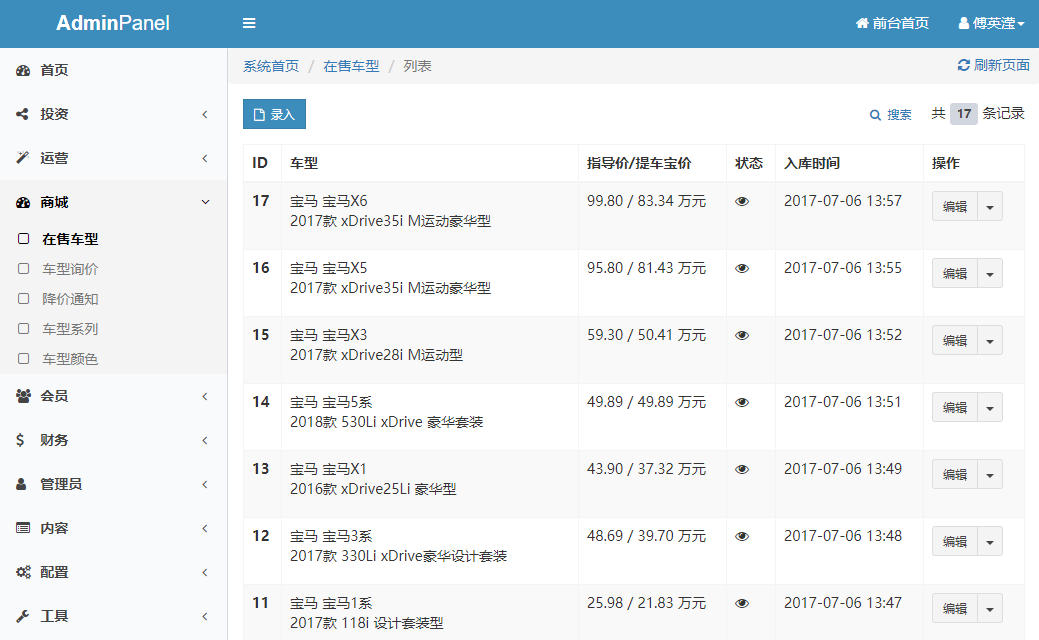Click 编辑 for the 宝马X5 row
Screen dimensions: 1039x640
tap(955, 274)
